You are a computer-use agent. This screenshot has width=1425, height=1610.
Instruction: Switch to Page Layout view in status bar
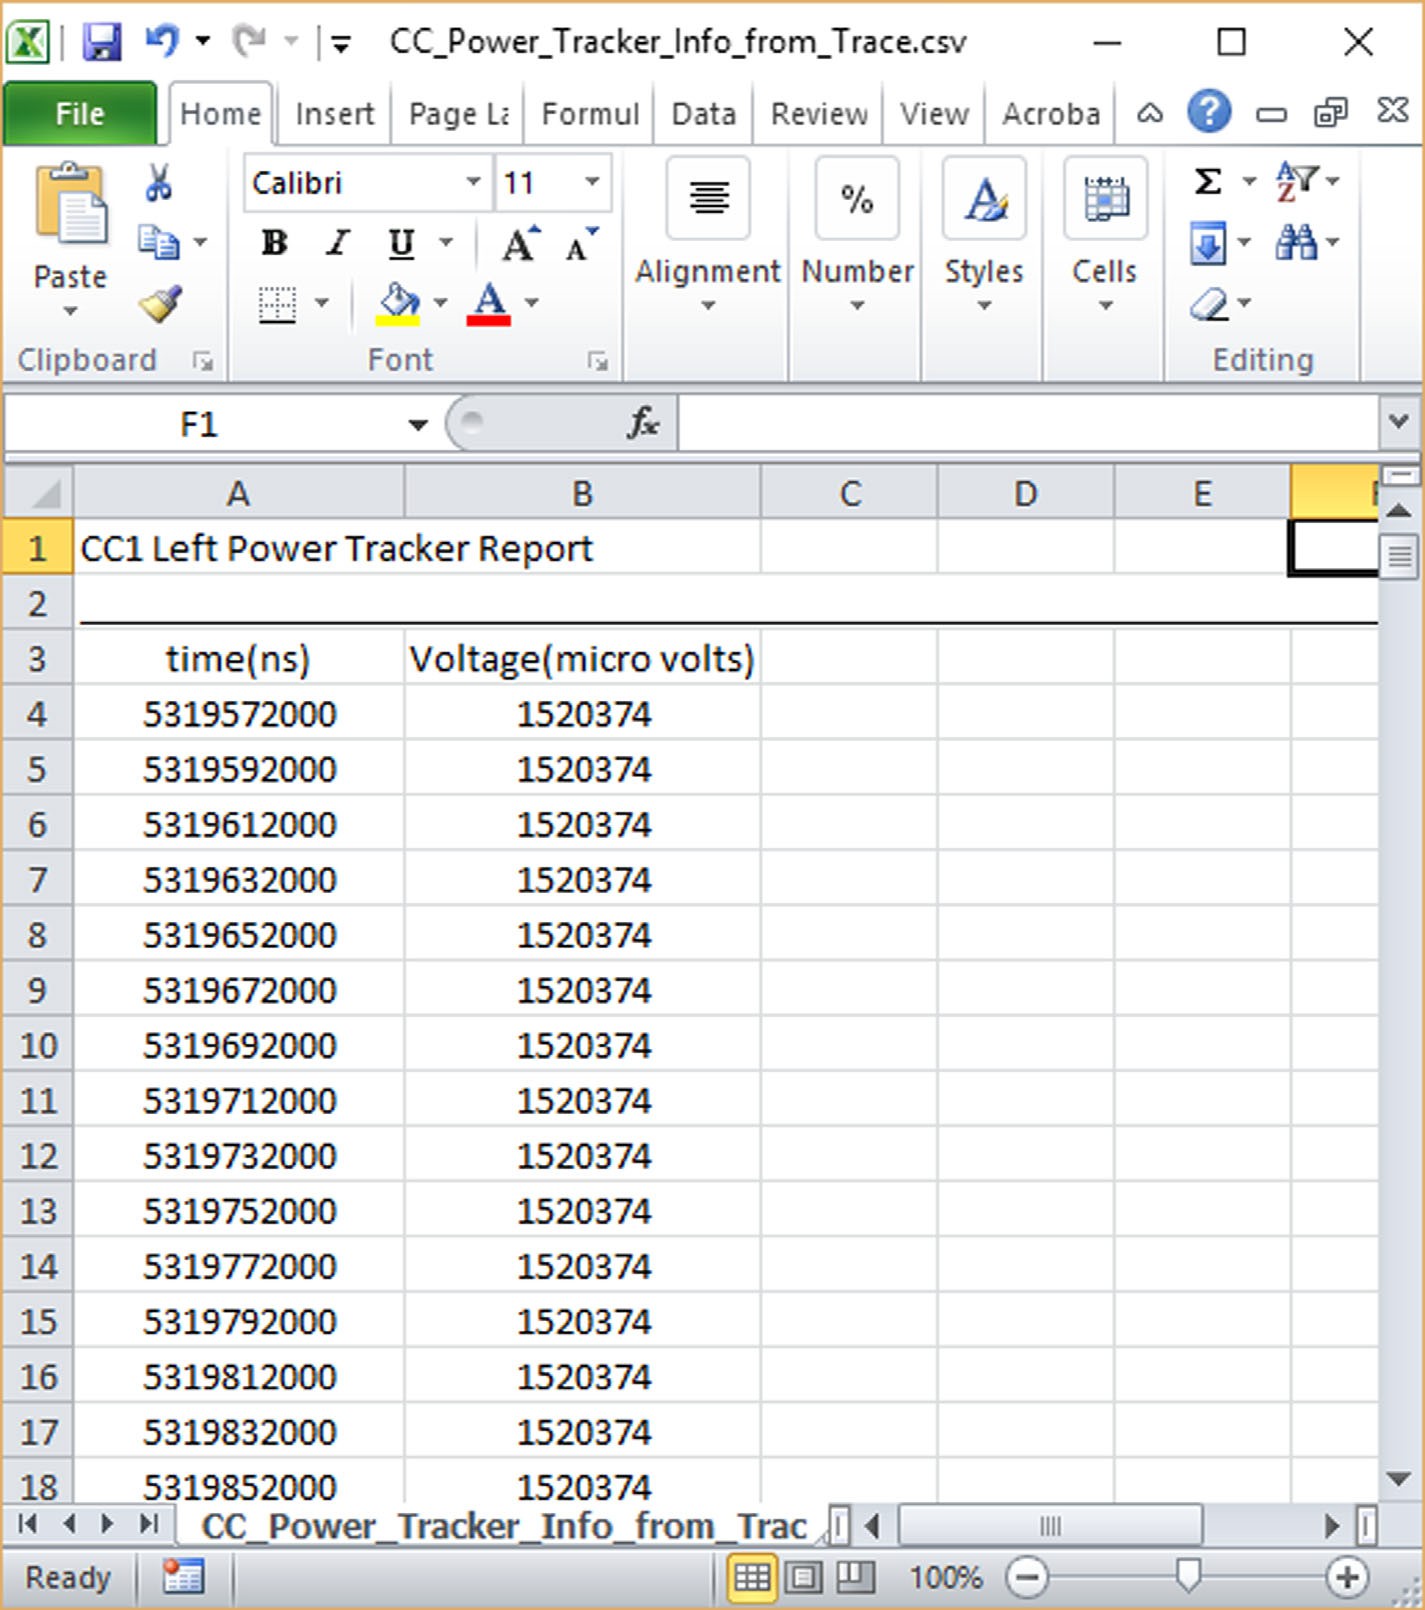coord(802,1578)
